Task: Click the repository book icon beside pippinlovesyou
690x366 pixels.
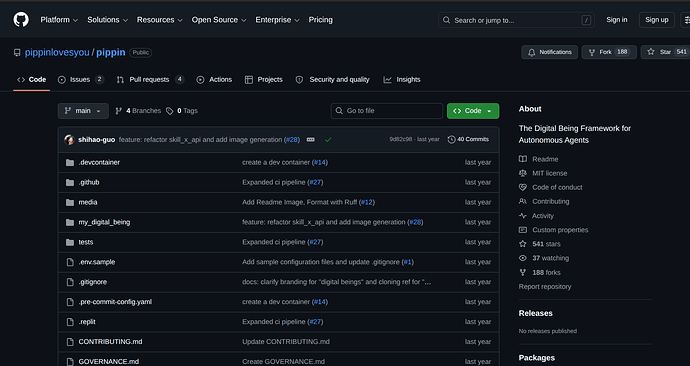Action: point(17,53)
